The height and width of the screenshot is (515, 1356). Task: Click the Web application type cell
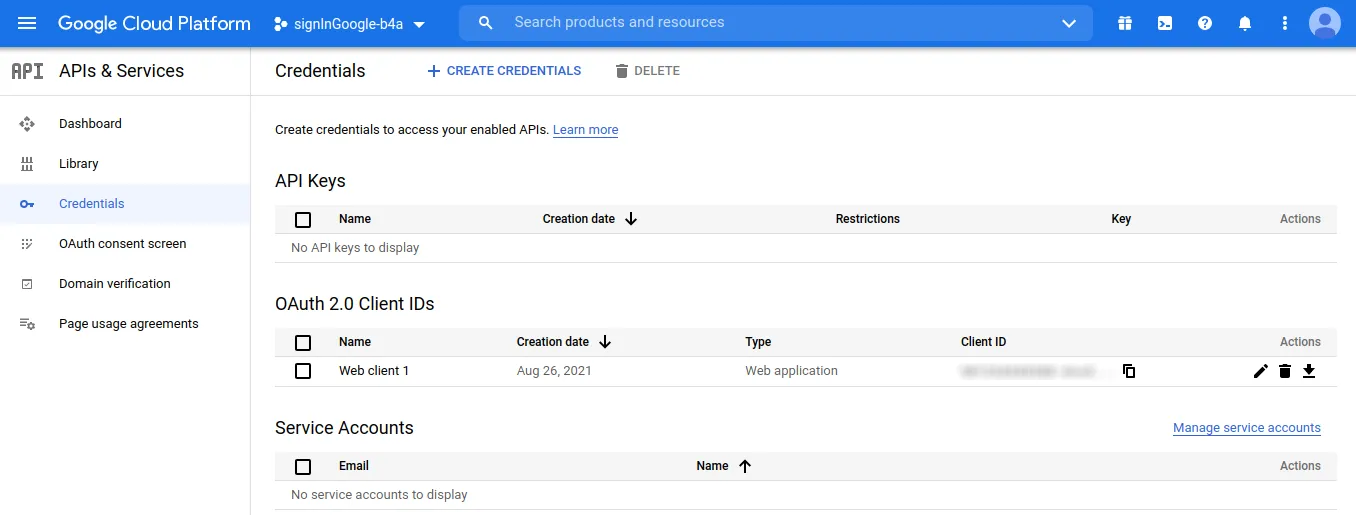tap(791, 371)
